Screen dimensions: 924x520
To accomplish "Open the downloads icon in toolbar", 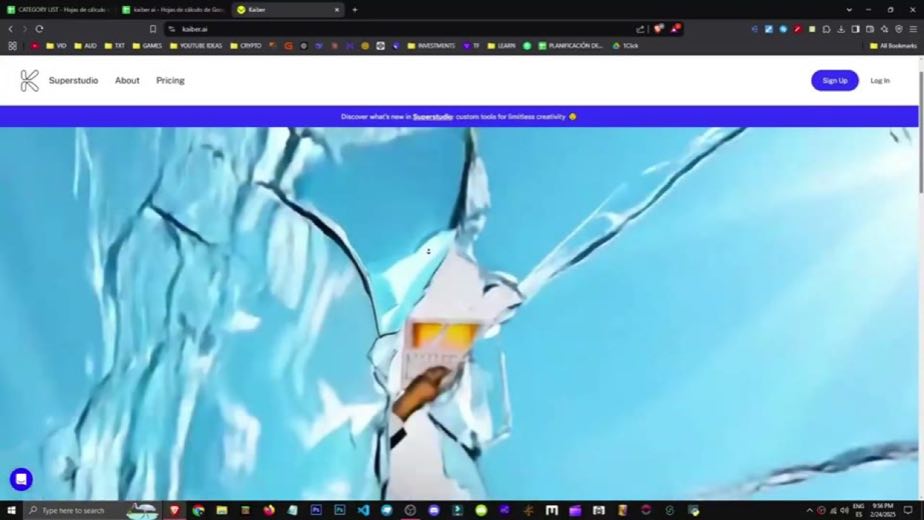I will (x=841, y=29).
